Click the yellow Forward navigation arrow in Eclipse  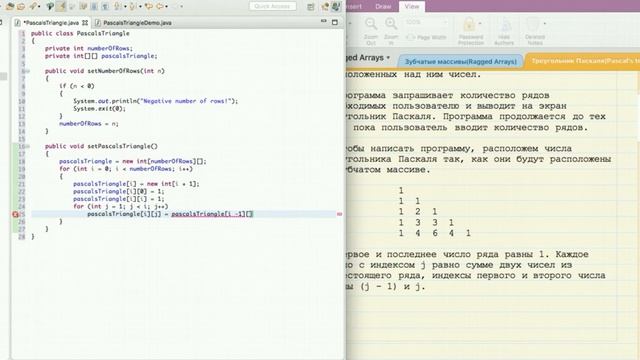(160, 6)
